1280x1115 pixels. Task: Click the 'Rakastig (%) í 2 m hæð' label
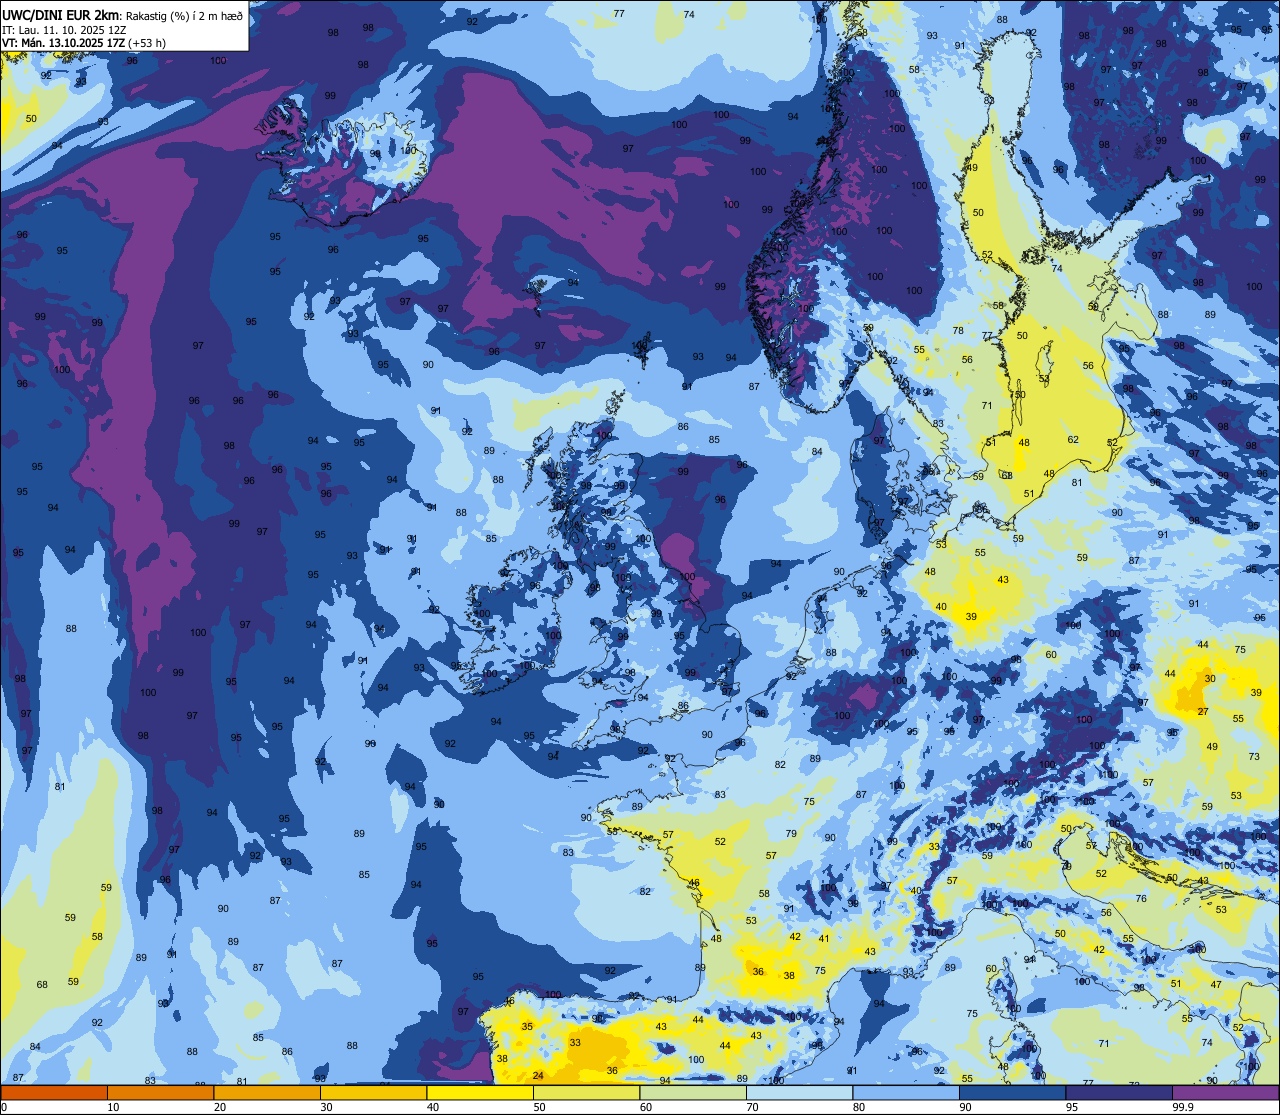[x=183, y=15]
